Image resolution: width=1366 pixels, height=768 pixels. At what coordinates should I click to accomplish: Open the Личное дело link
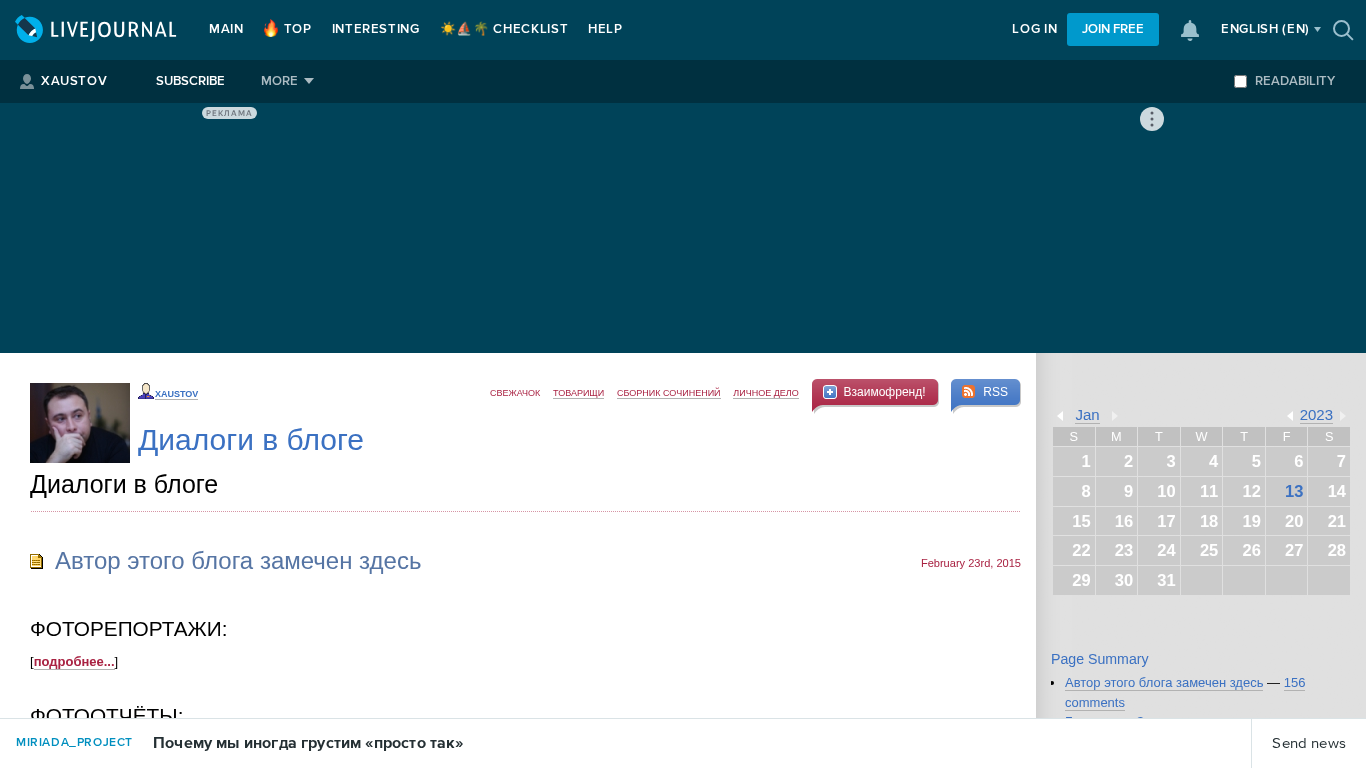(x=766, y=393)
